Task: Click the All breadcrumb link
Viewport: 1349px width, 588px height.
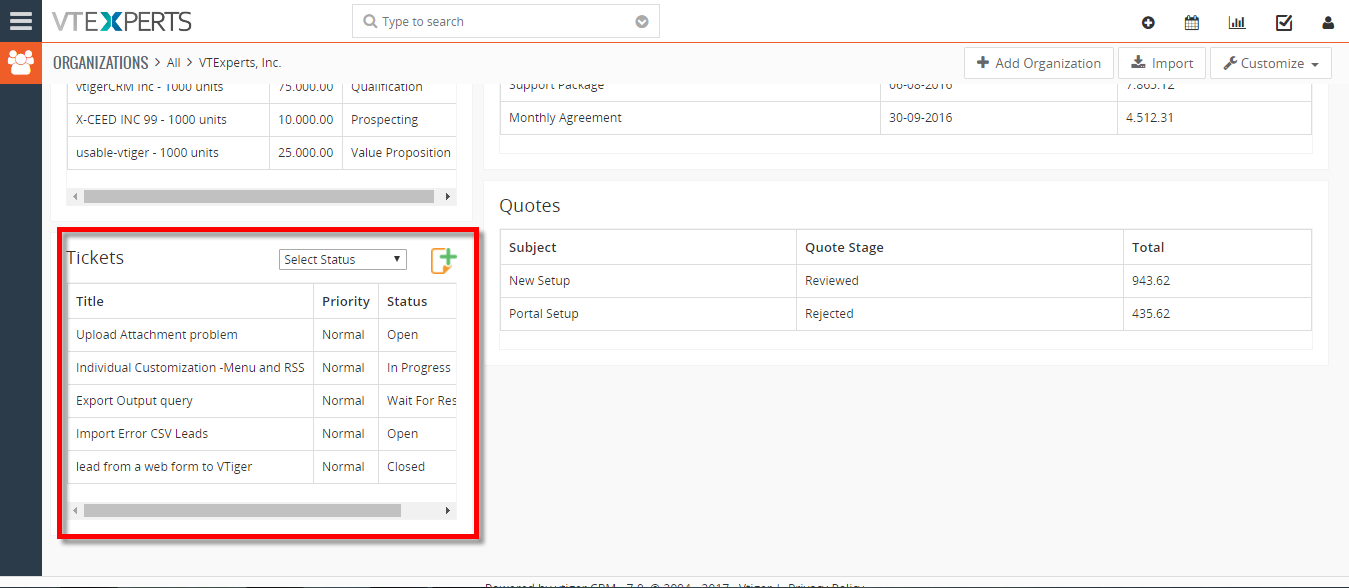Action: click(x=174, y=63)
